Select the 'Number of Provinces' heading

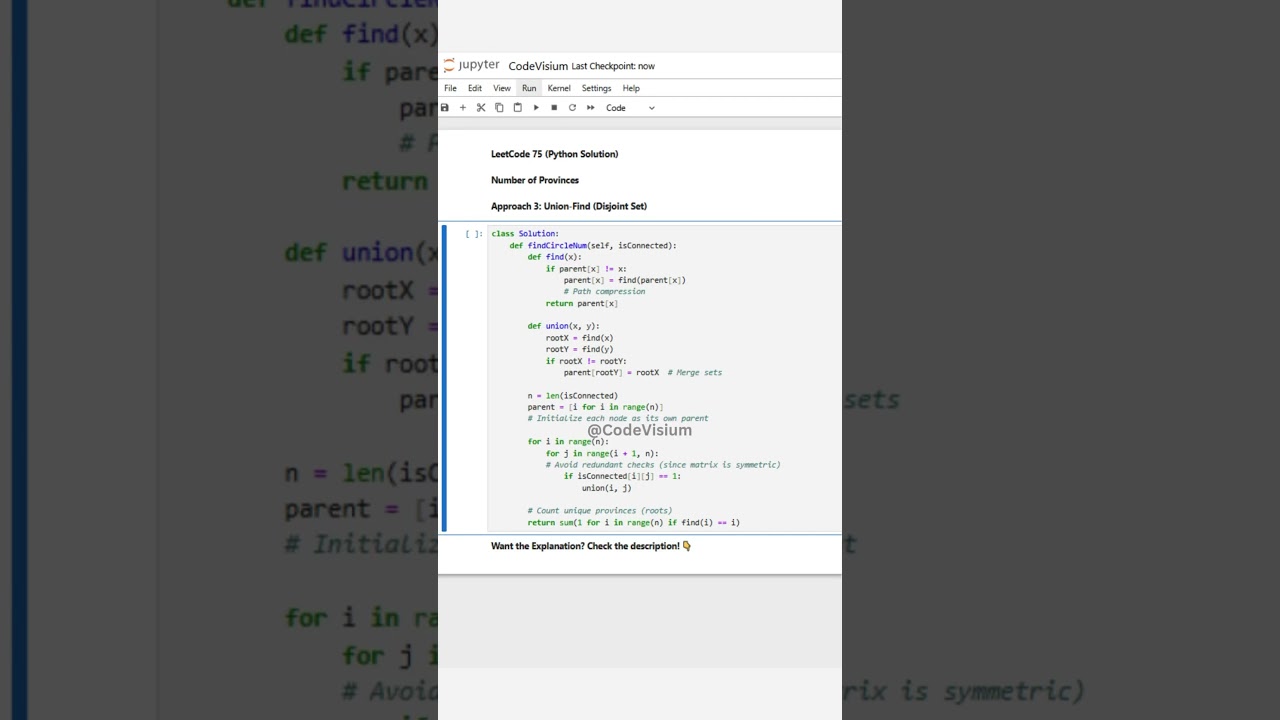click(x=535, y=180)
